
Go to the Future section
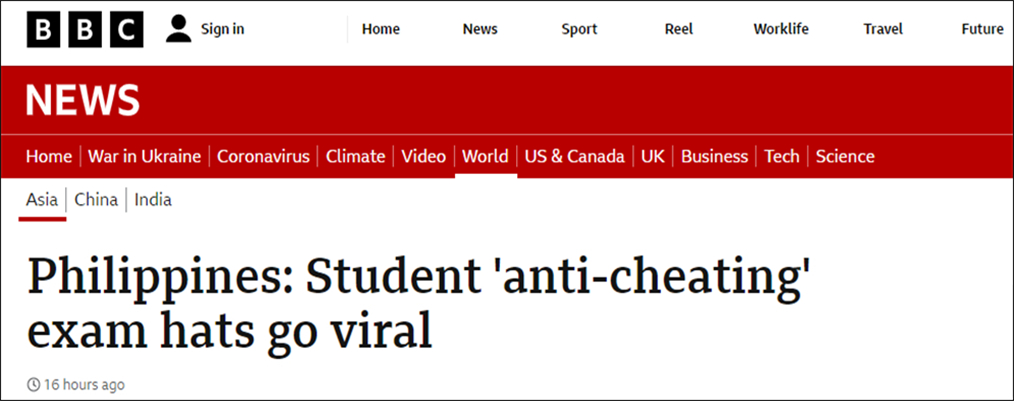[982, 29]
